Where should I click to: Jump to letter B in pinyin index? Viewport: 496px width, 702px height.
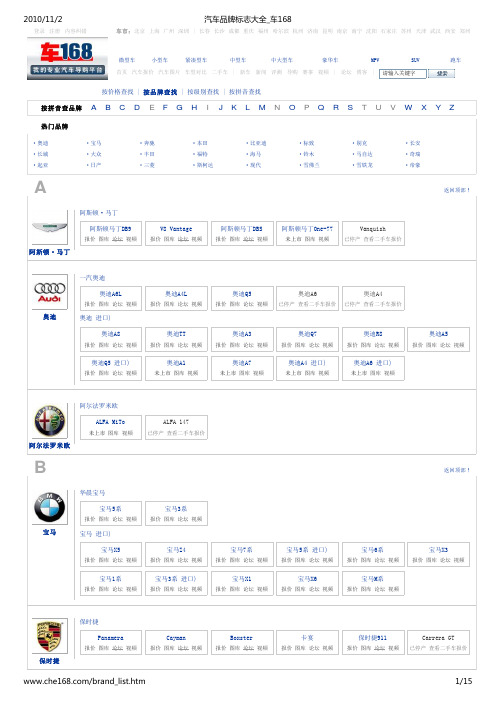tap(108, 107)
